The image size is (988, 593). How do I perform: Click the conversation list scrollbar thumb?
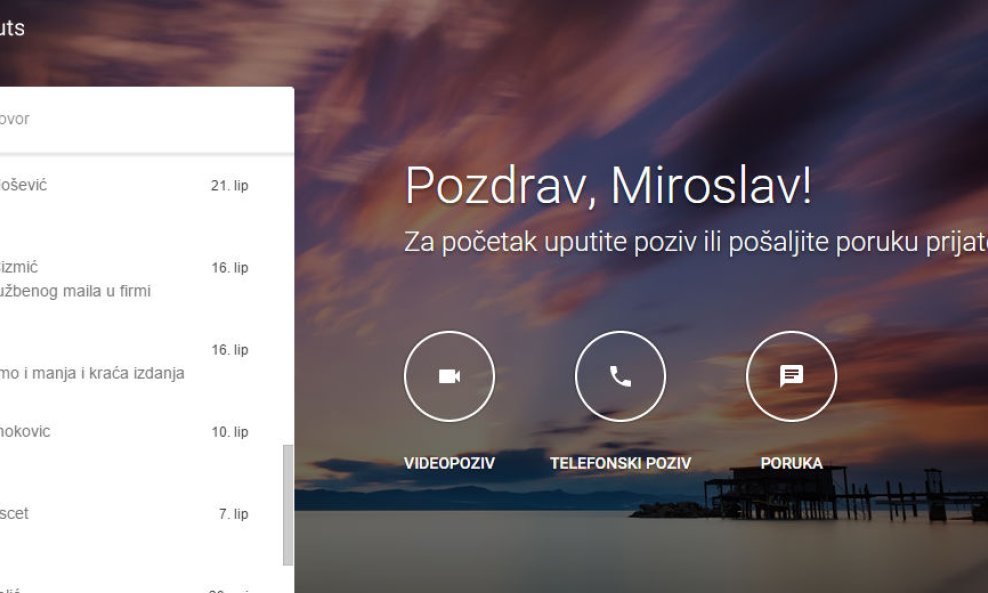[x=288, y=505]
